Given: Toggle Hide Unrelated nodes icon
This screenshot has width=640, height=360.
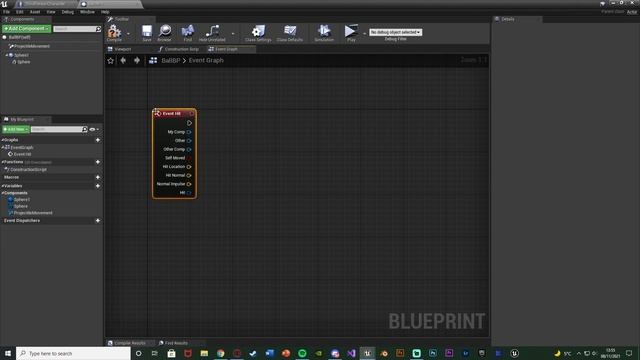Looking at the screenshot, I should pyautogui.click(x=212, y=32).
